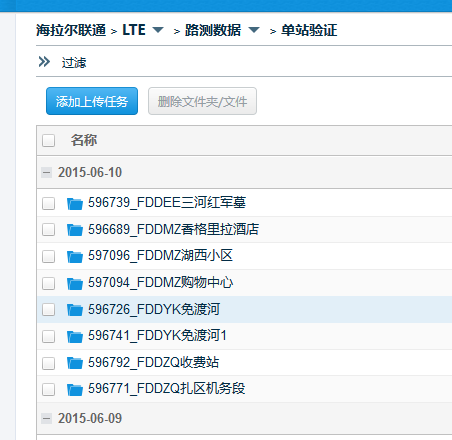Click folder icon for 596739_FDDEE三河红军墓
452x440 pixels.
coord(75,203)
